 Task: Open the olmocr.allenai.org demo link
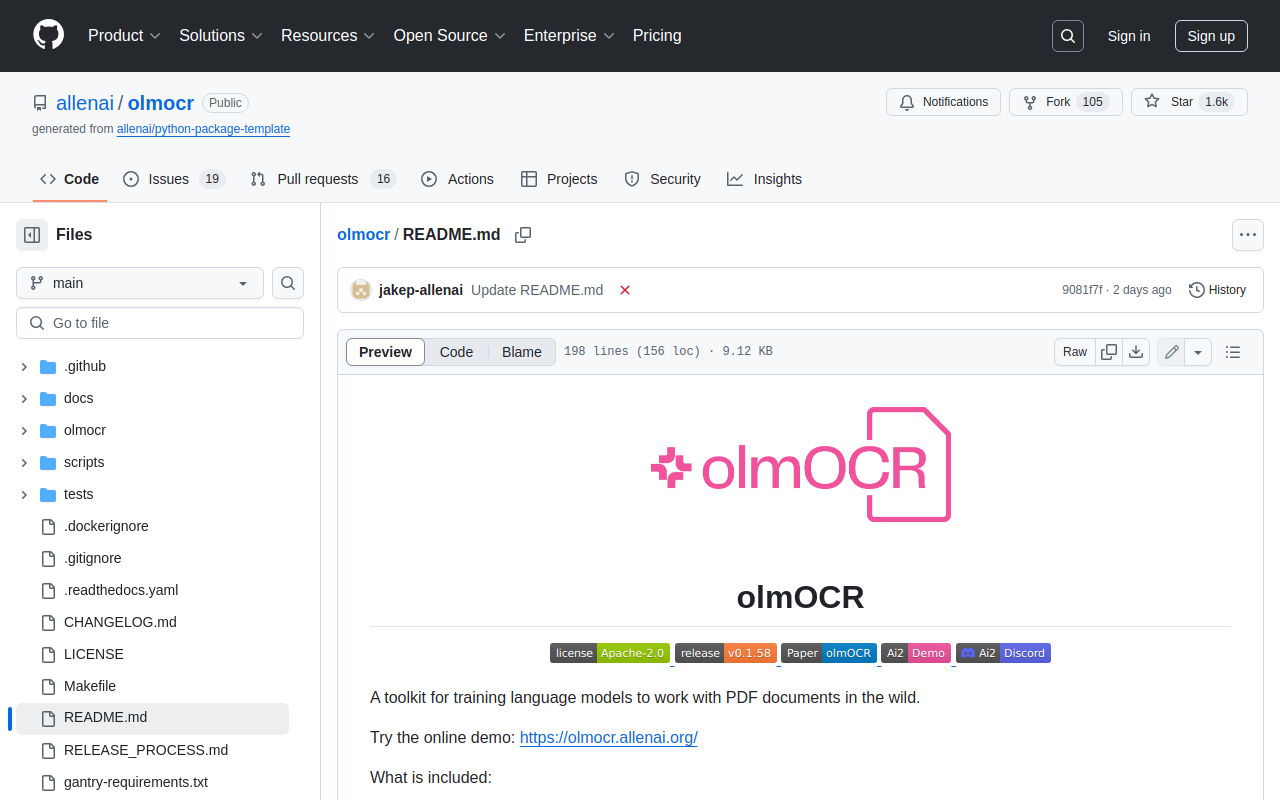point(608,738)
